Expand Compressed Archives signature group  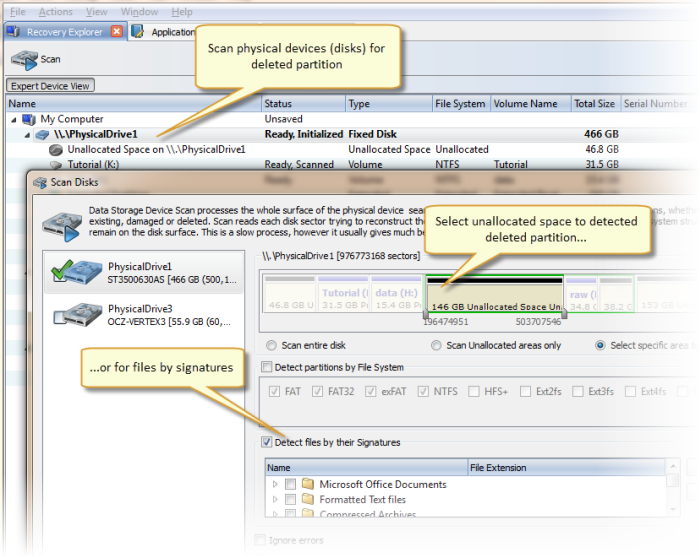coord(275,514)
